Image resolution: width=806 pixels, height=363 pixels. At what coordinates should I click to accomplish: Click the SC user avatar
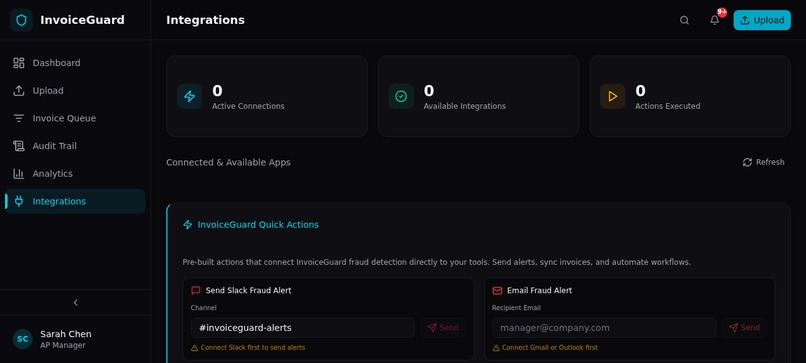[x=23, y=339]
